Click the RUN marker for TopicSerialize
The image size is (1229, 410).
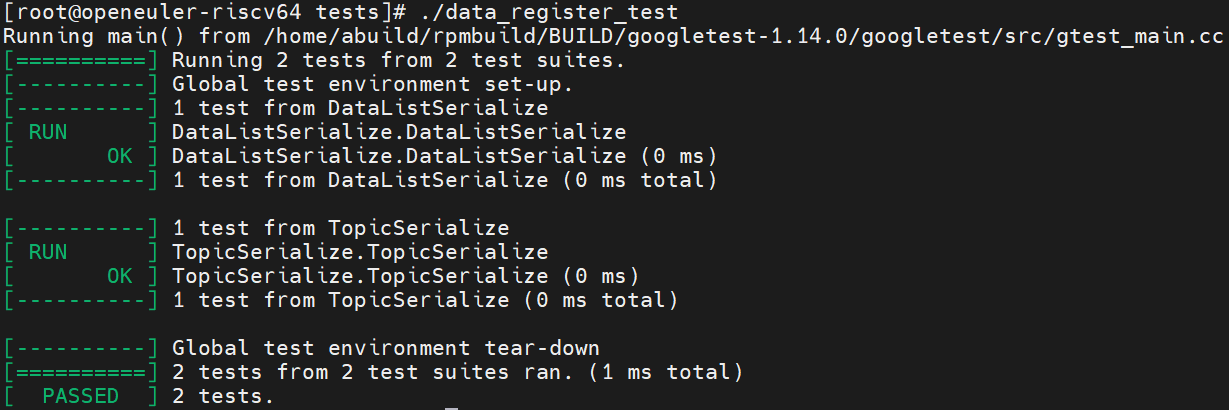[48, 252]
